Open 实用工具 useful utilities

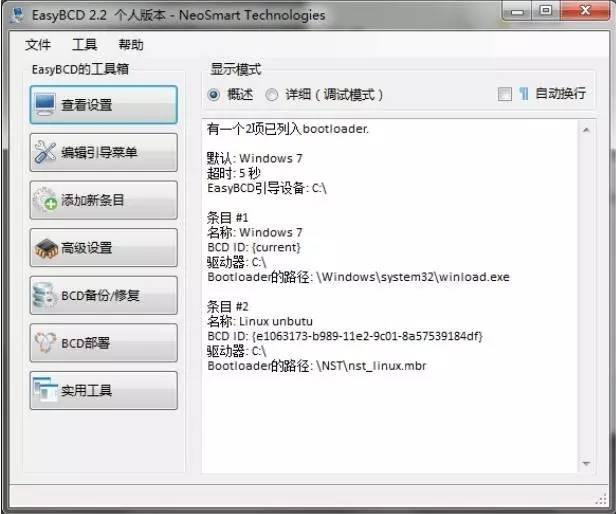104,391
